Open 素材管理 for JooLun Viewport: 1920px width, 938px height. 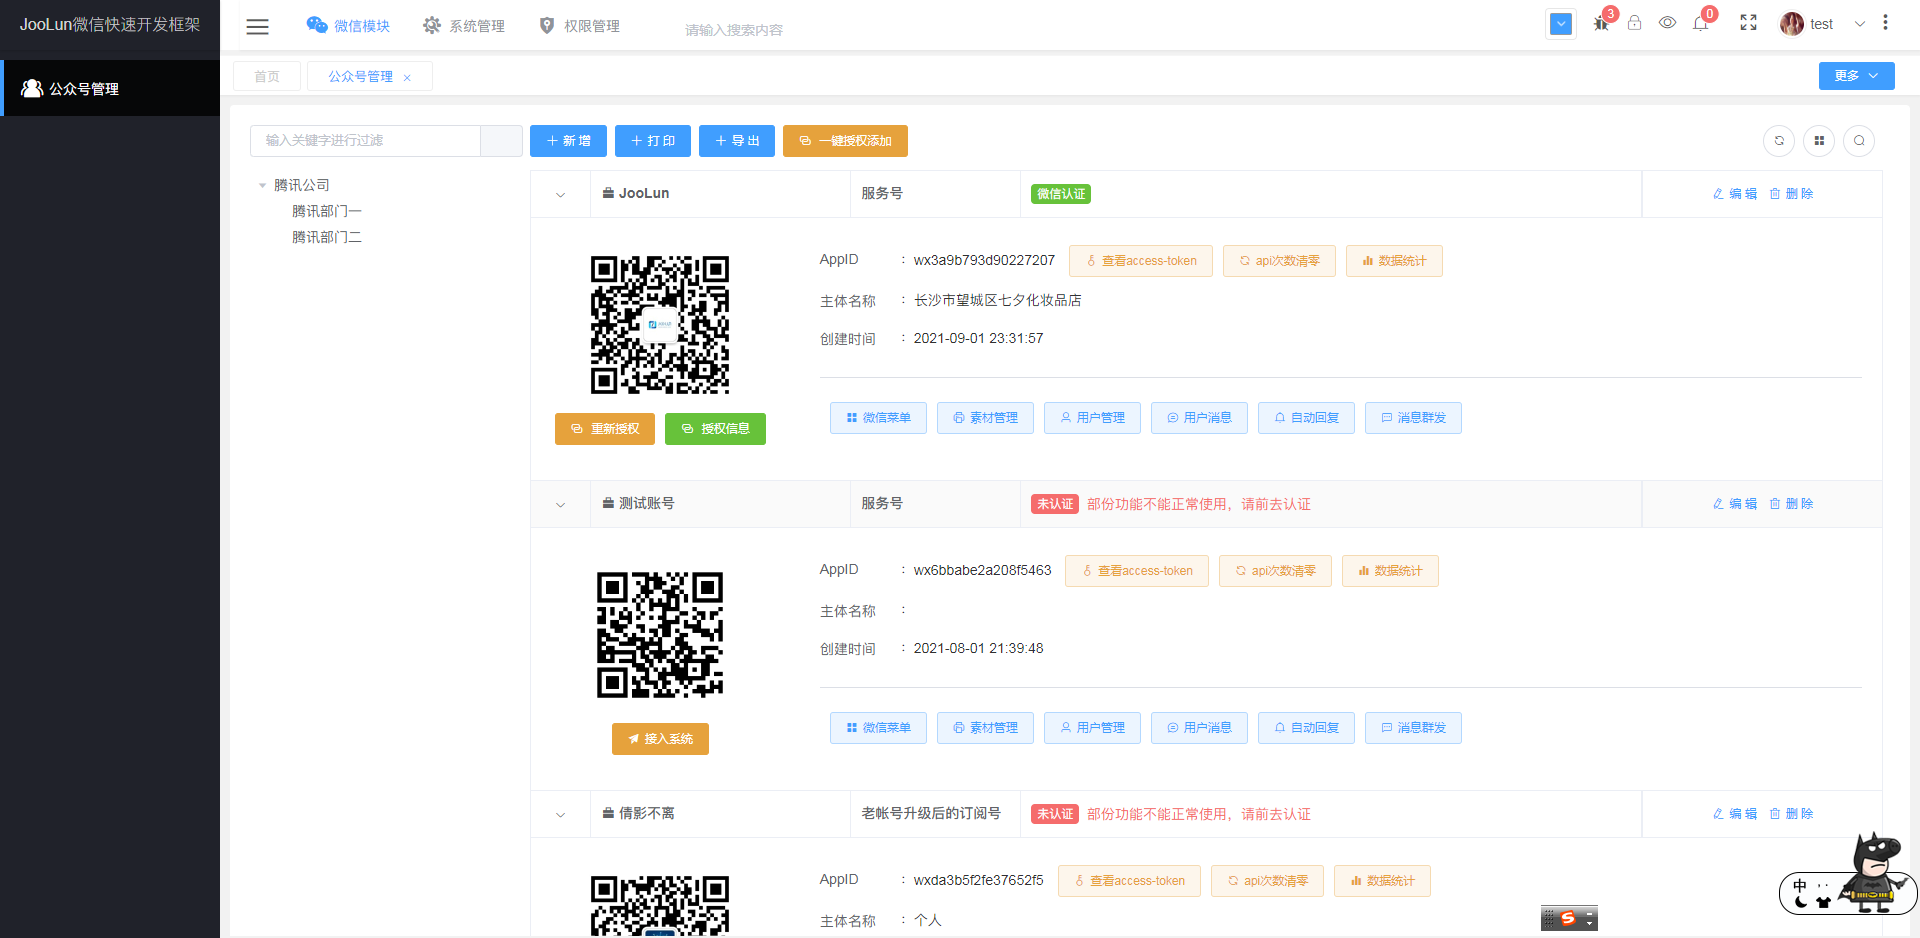coord(985,418)
